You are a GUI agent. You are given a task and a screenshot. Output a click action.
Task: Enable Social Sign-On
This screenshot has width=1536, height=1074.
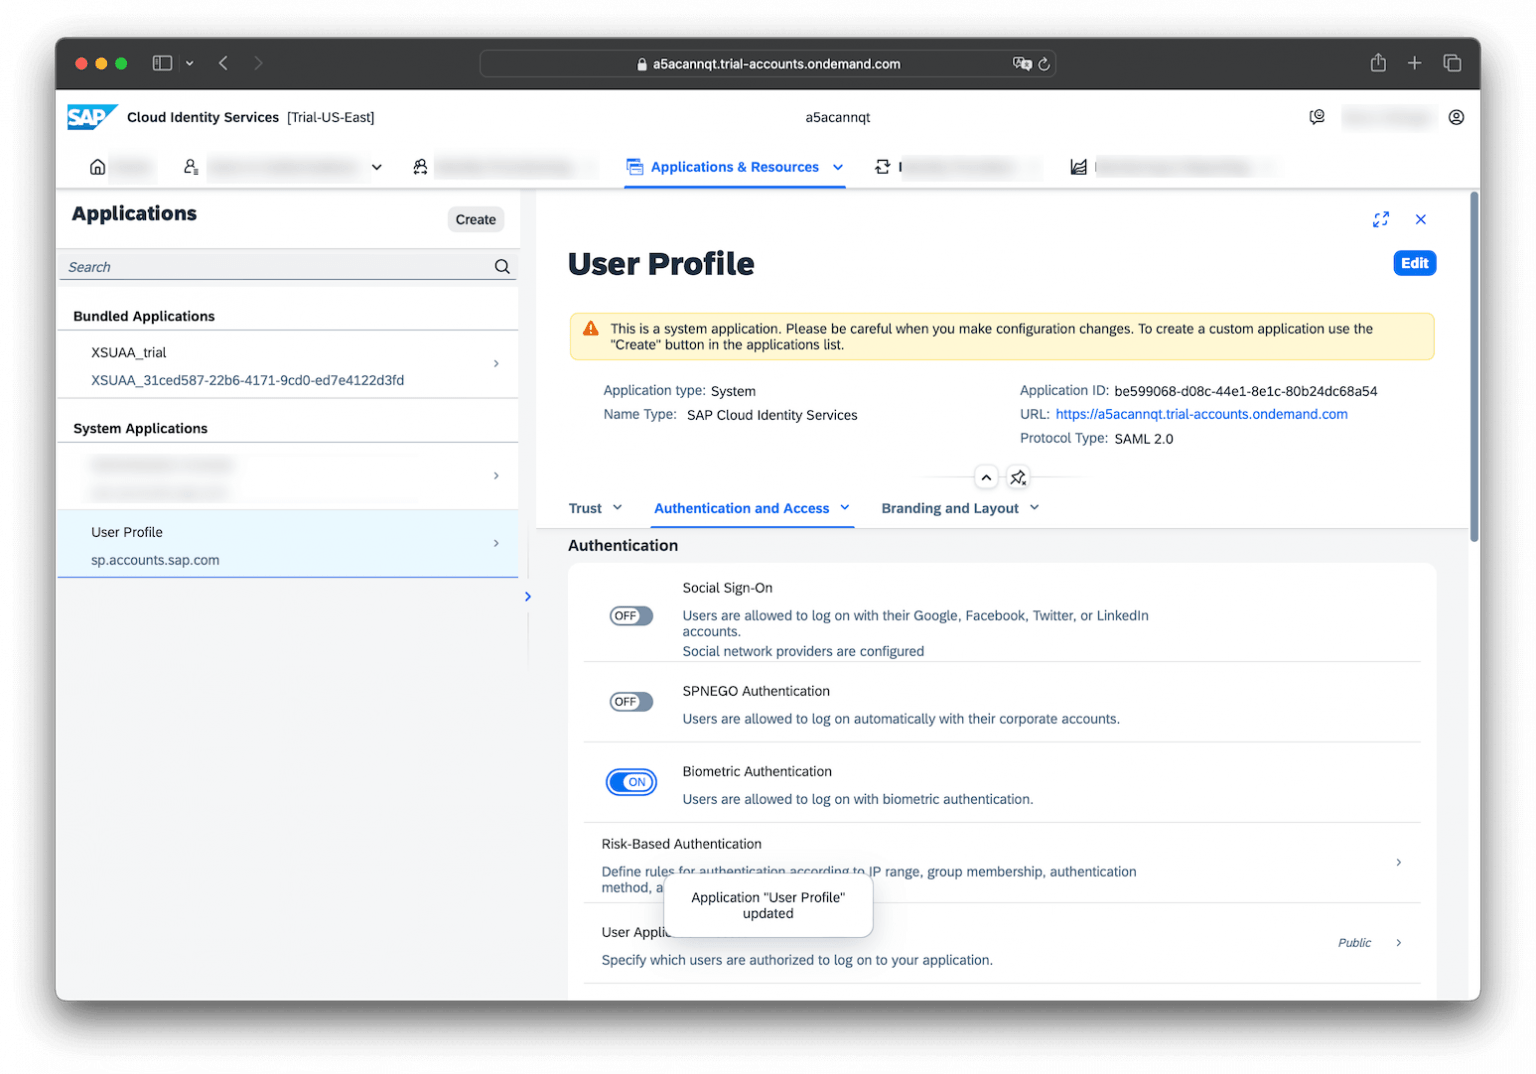[x=630, y=615]
